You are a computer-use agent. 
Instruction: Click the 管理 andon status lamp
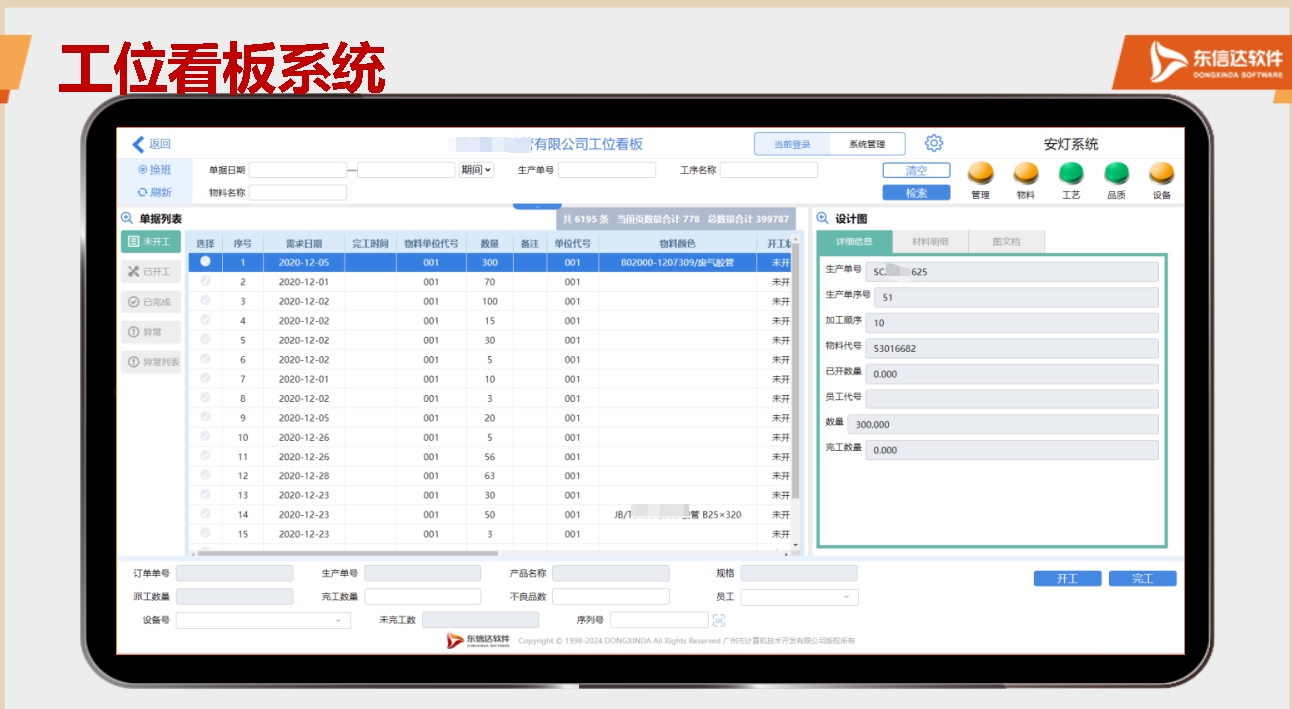tap(981, 172)
